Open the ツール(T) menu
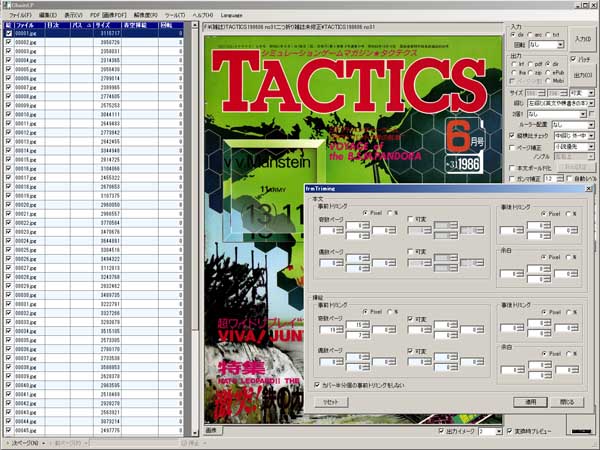Image resolution: width=600 pixels, height=450 pixels. (174, 15)
